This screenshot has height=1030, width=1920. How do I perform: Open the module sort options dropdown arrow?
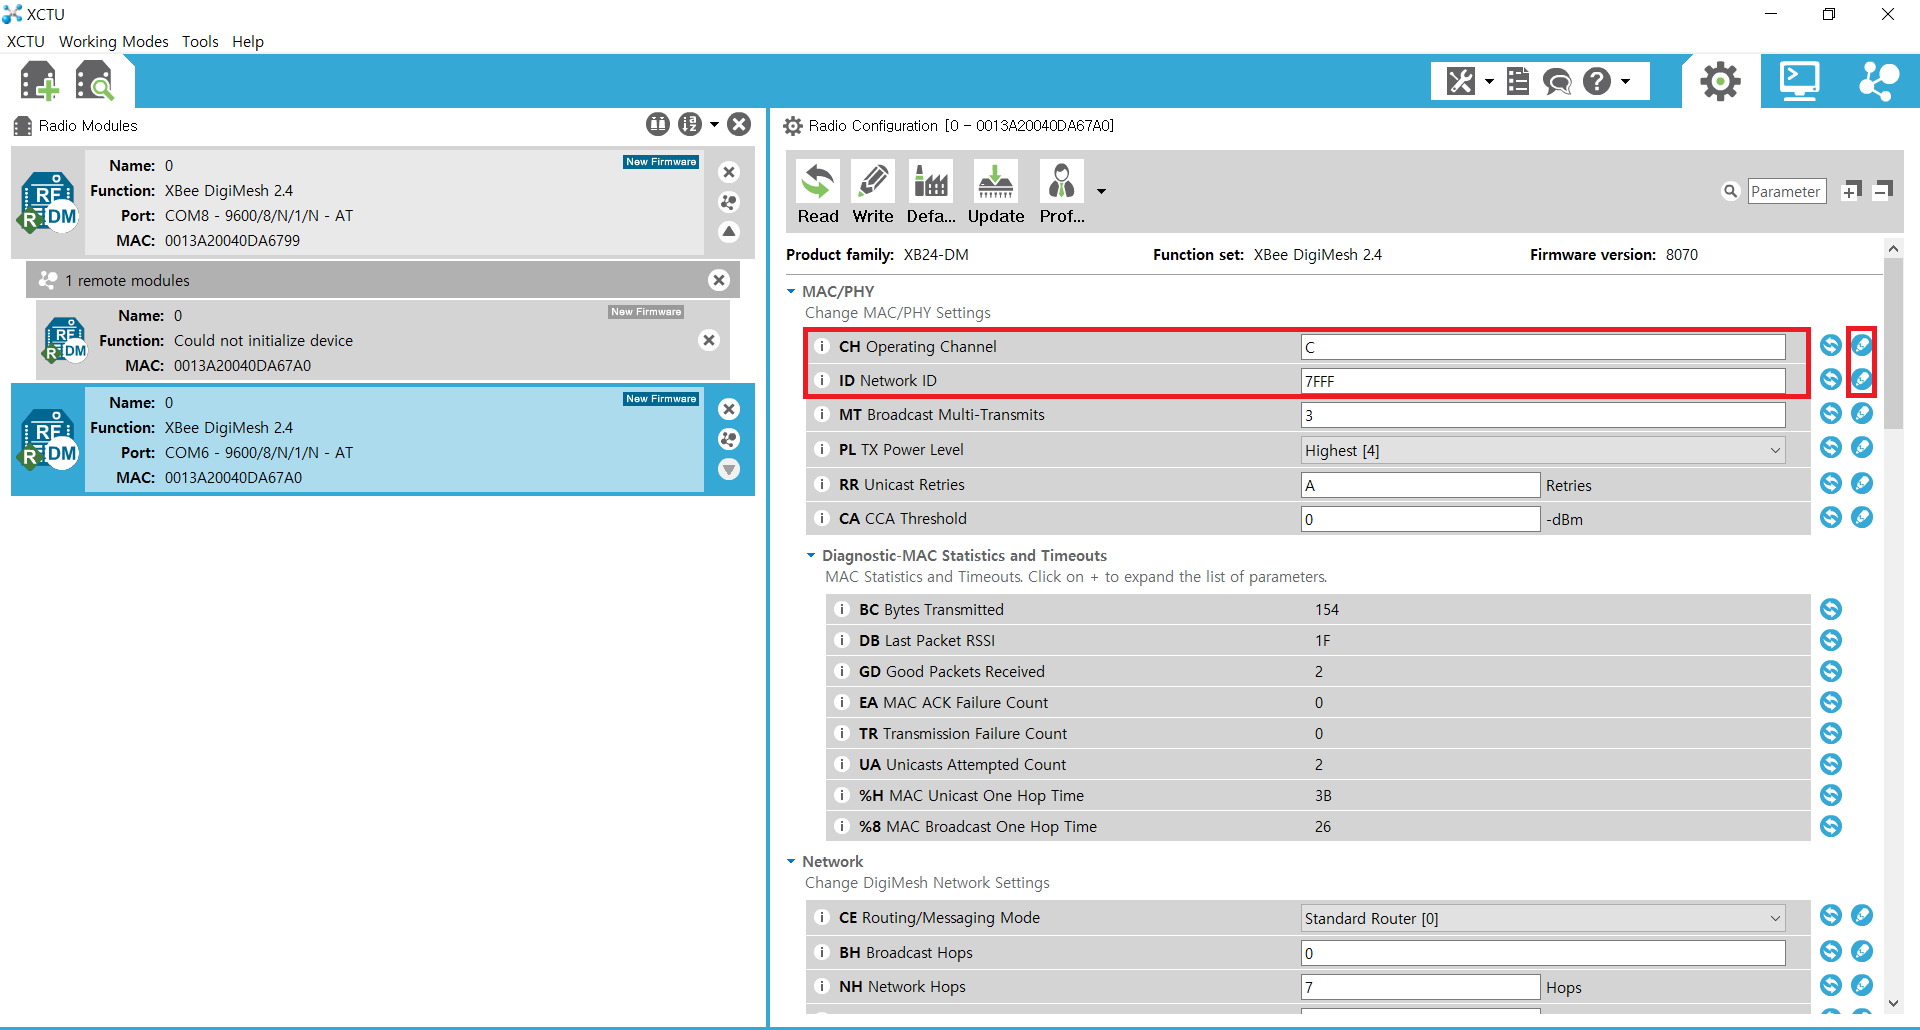[x=714, y=125]
